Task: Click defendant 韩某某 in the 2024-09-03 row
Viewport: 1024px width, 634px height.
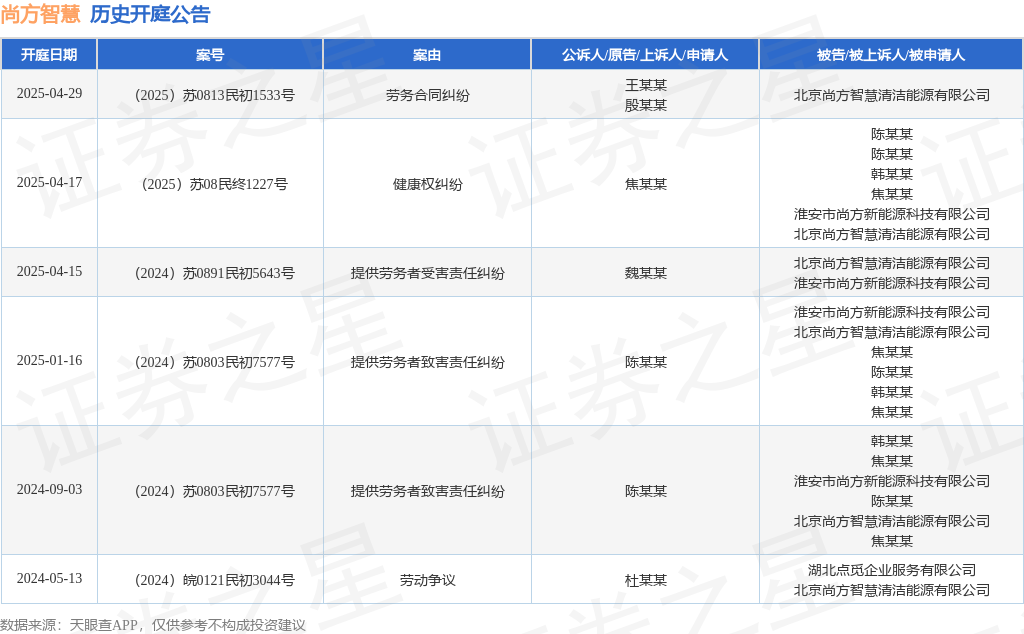Action: 891,441
